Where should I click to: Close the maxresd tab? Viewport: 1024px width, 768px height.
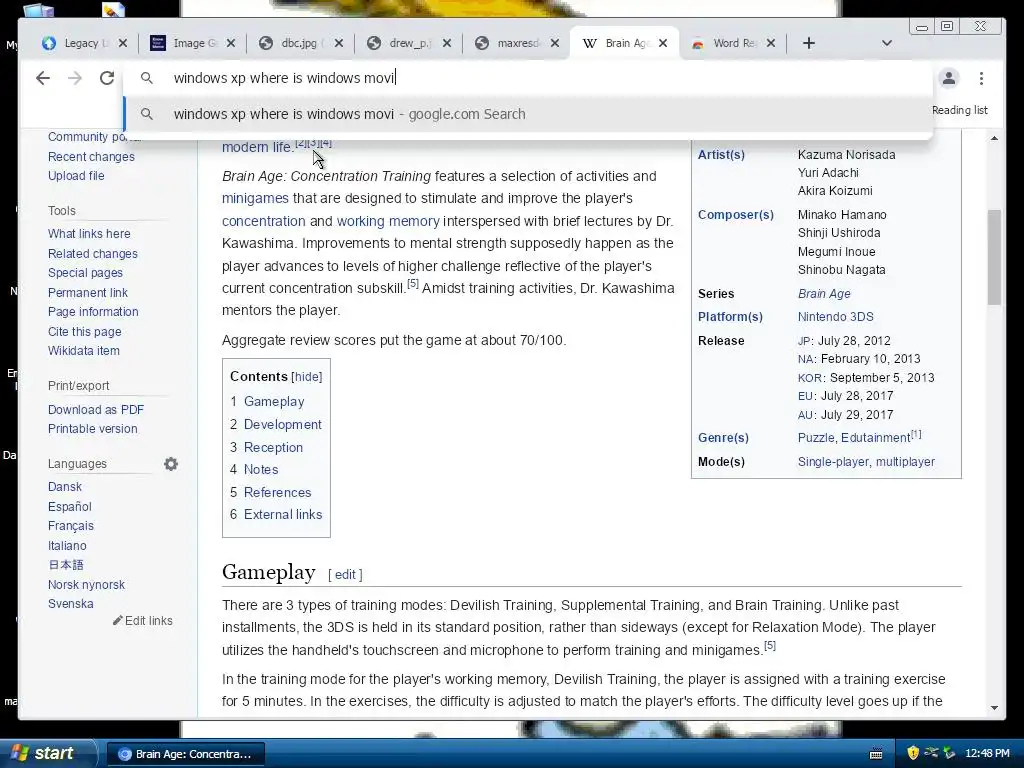554,43
